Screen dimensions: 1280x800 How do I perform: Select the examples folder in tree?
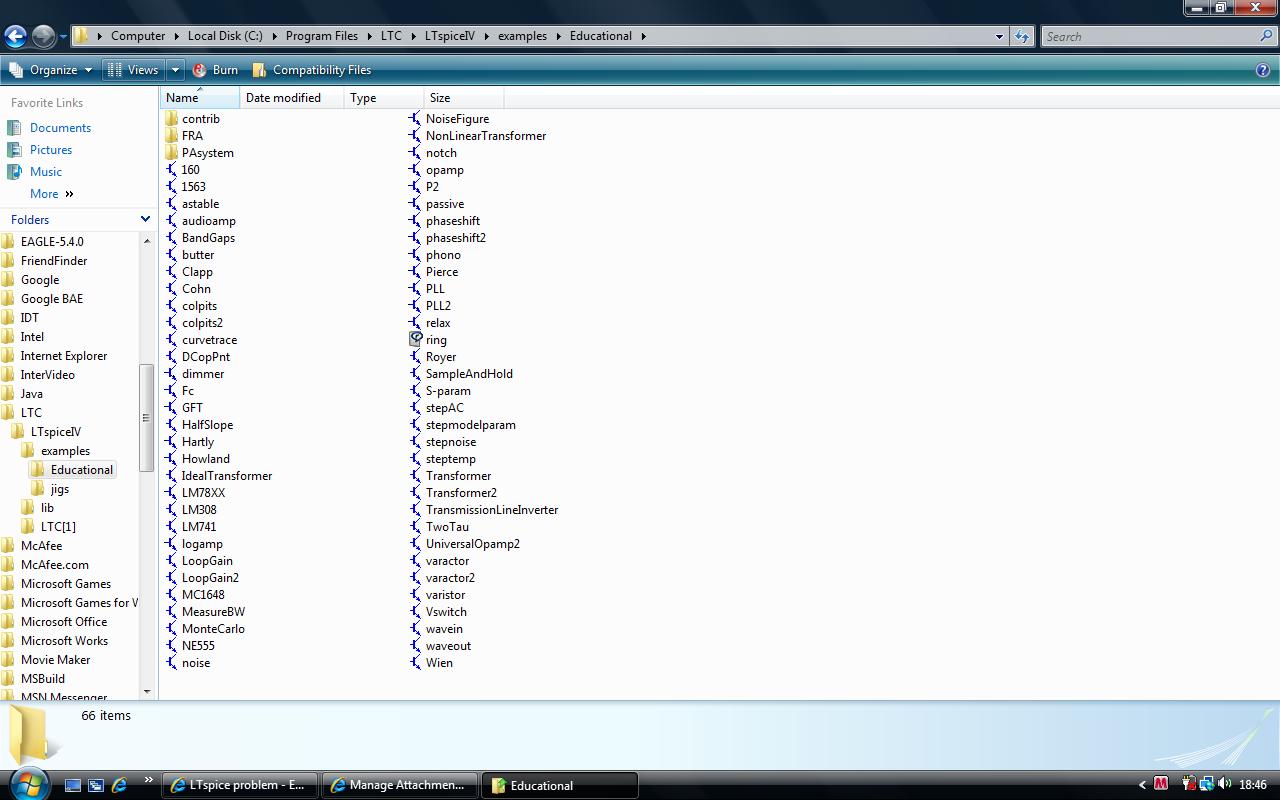65,451
